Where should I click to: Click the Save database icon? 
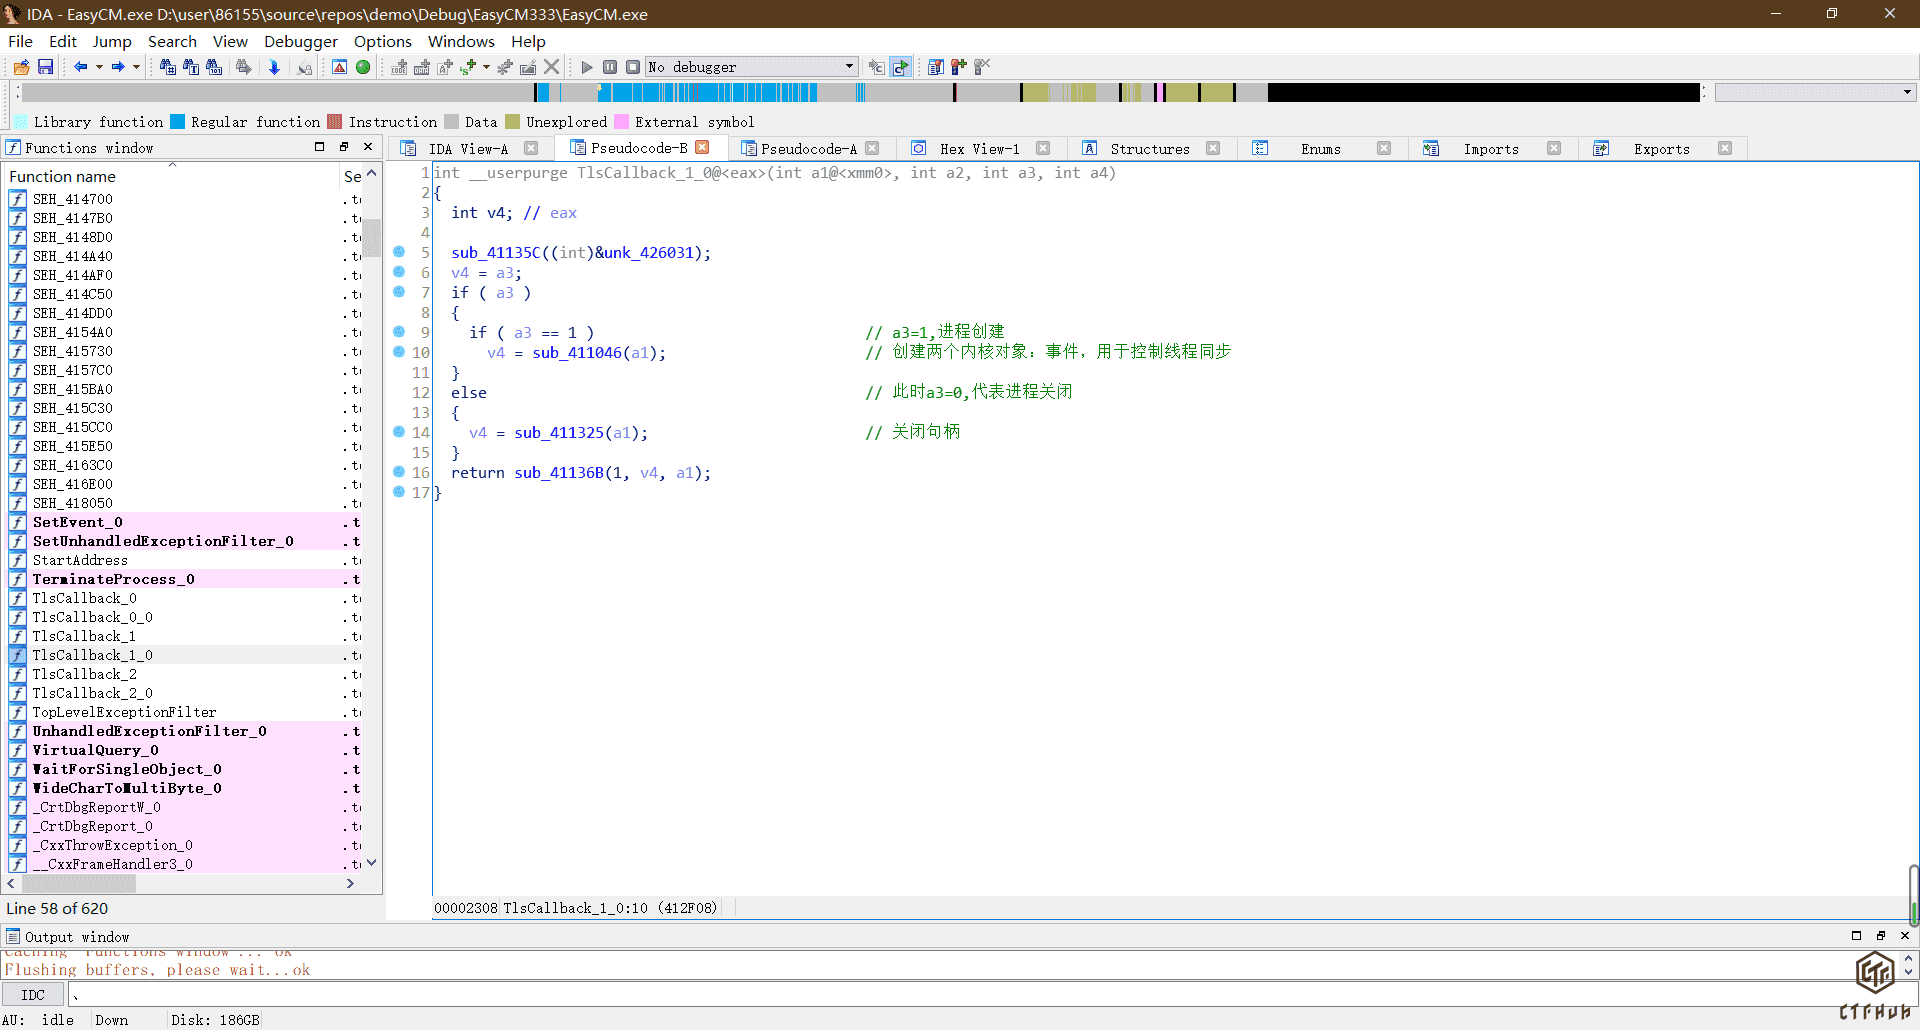coord(45,67)
